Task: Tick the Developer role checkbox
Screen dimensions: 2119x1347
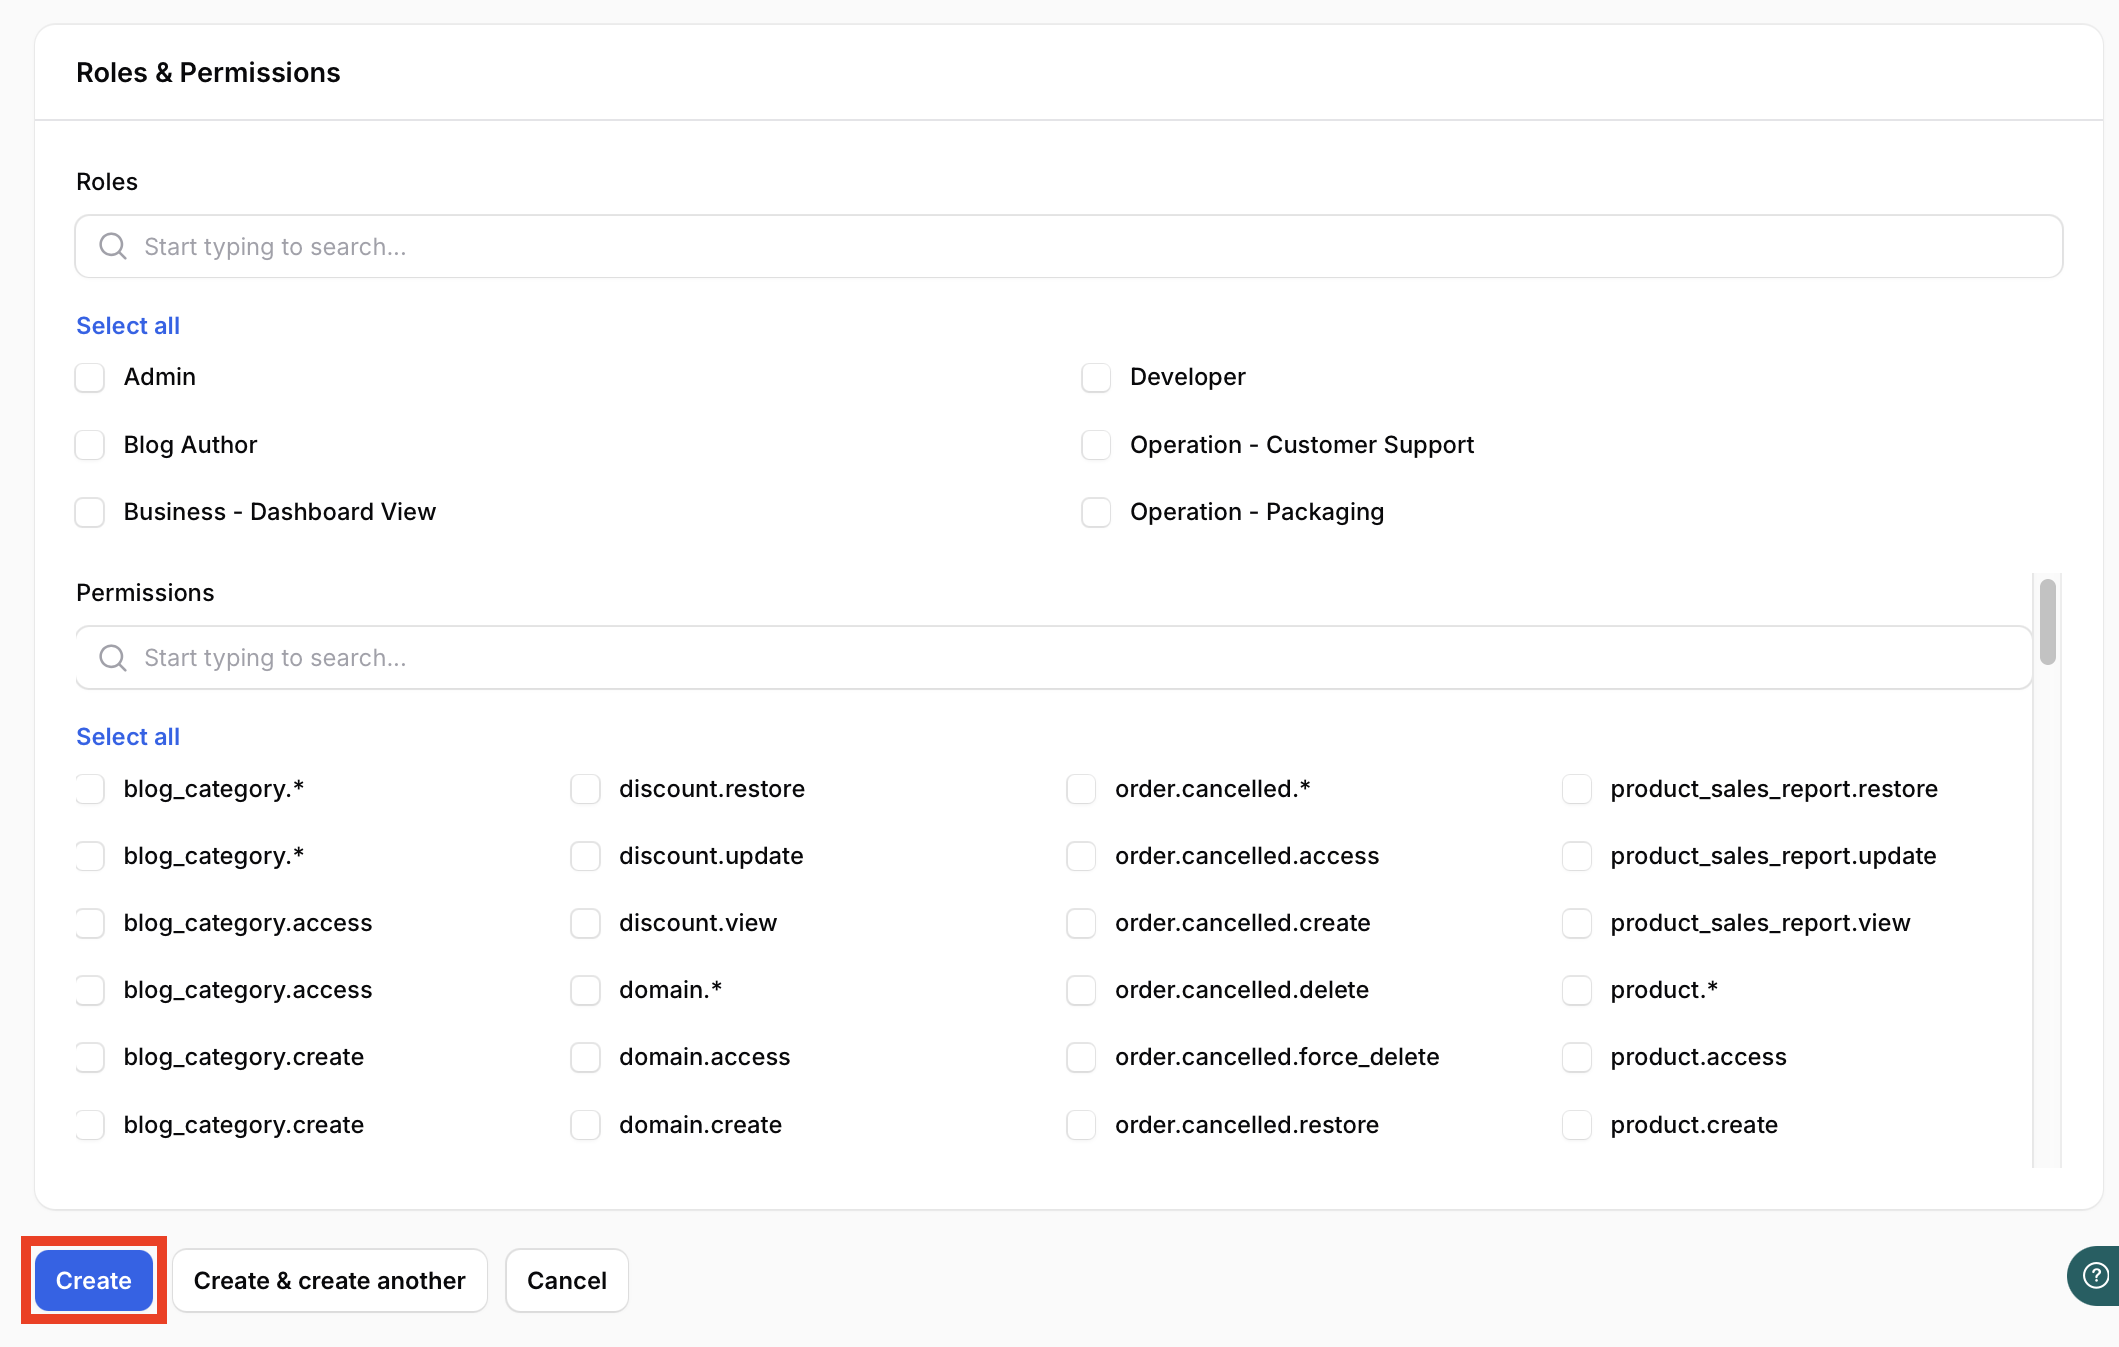Action: 1096,377
